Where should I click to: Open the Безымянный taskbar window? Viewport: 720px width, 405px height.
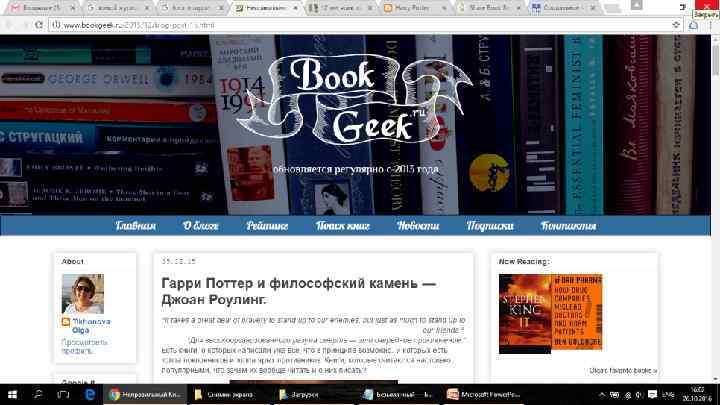397,394
